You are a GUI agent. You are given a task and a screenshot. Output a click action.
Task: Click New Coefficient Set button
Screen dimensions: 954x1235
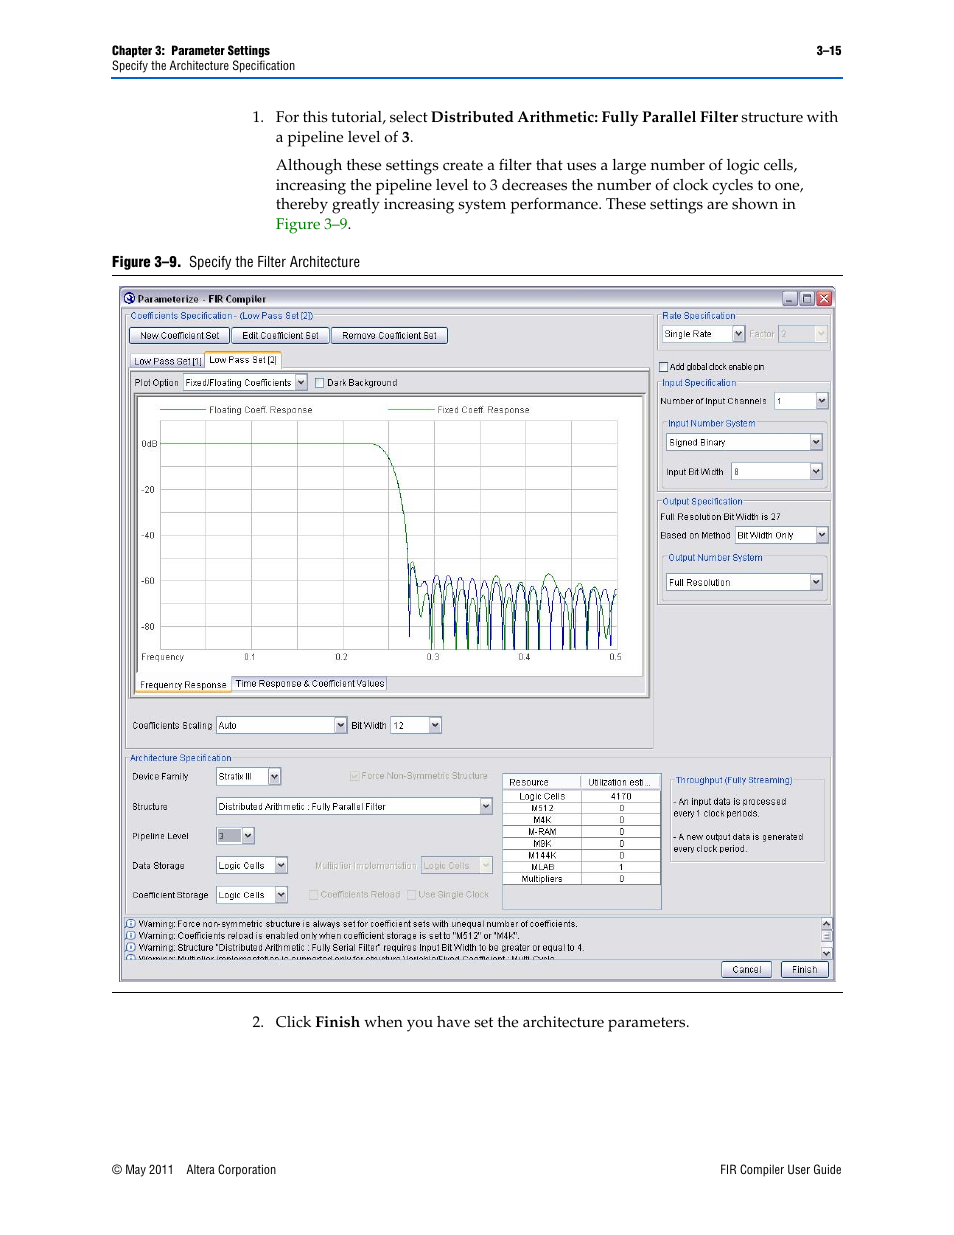tap(179, 336)
